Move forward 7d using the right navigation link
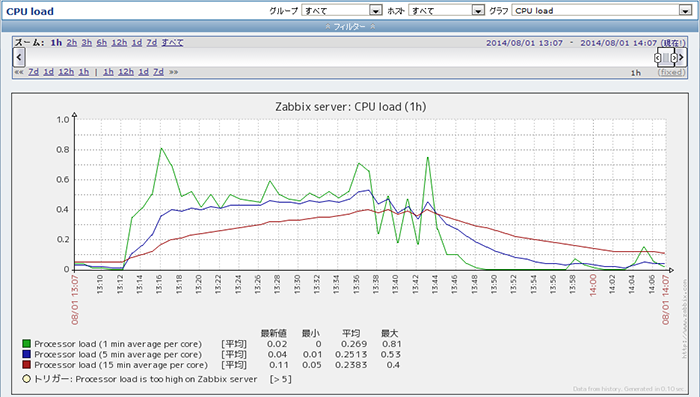The height and width of the screenshot is (397, 700). pyautogui.click(x=158, y=71)
